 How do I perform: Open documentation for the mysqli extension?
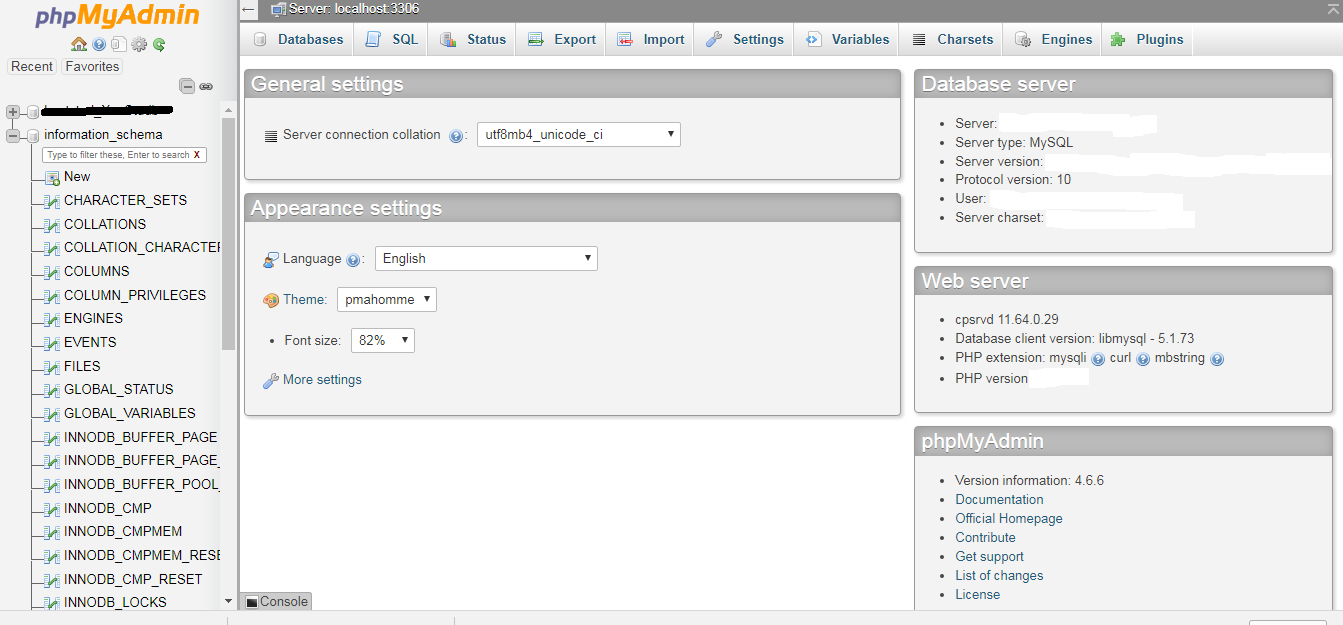coord(1098,358)
